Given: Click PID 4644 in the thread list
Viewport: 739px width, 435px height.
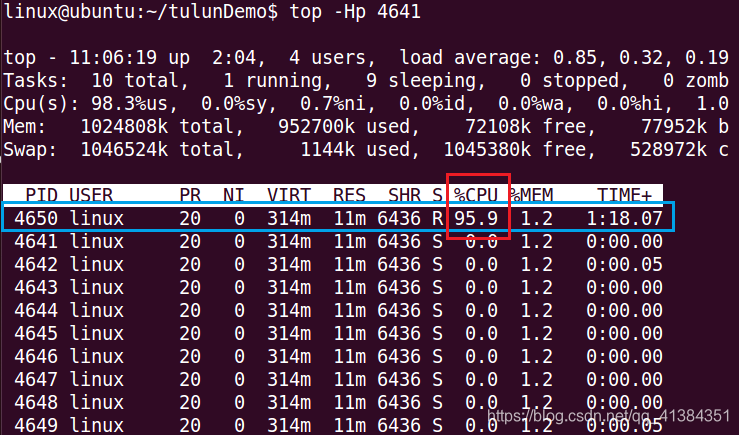Looking at the screenshot, I should pyautogui.click(x=36, y=311).
